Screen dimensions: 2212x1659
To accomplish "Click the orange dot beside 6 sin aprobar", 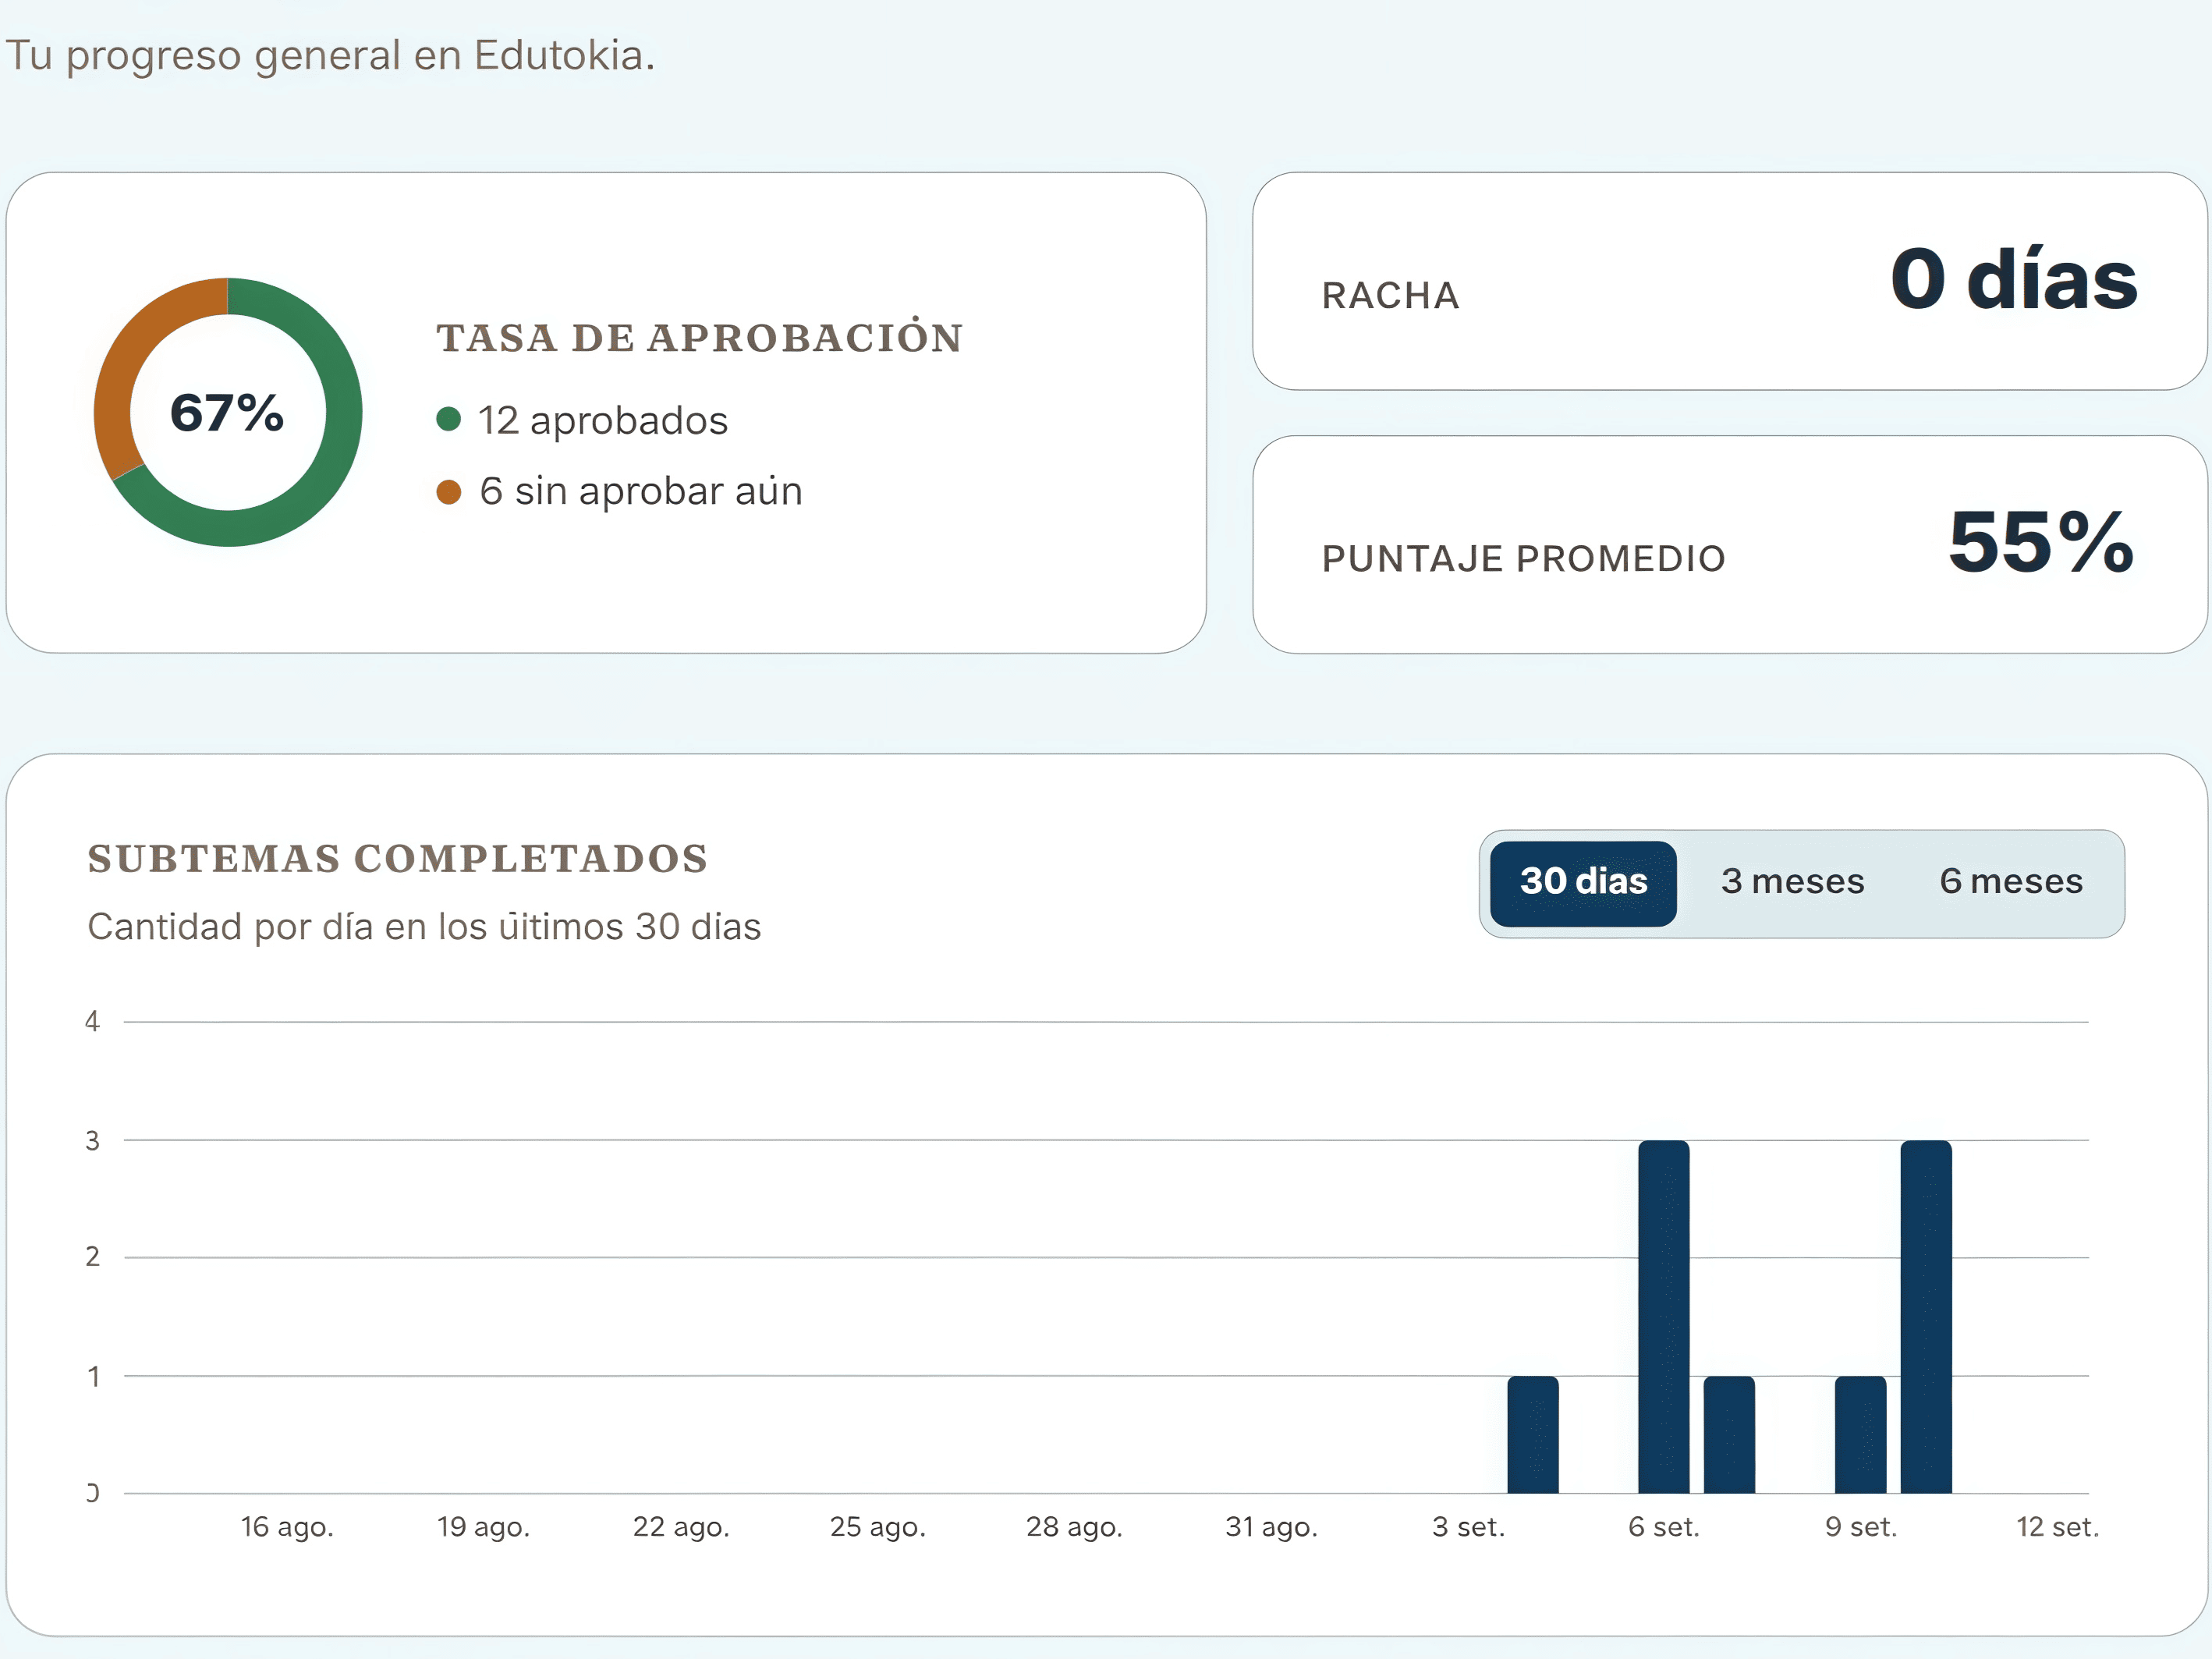I will click(449, 491).
